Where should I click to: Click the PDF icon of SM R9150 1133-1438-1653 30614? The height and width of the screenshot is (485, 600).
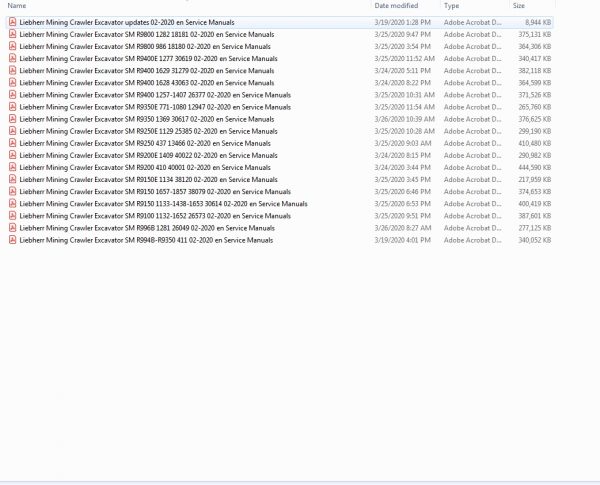click(13, 203)
